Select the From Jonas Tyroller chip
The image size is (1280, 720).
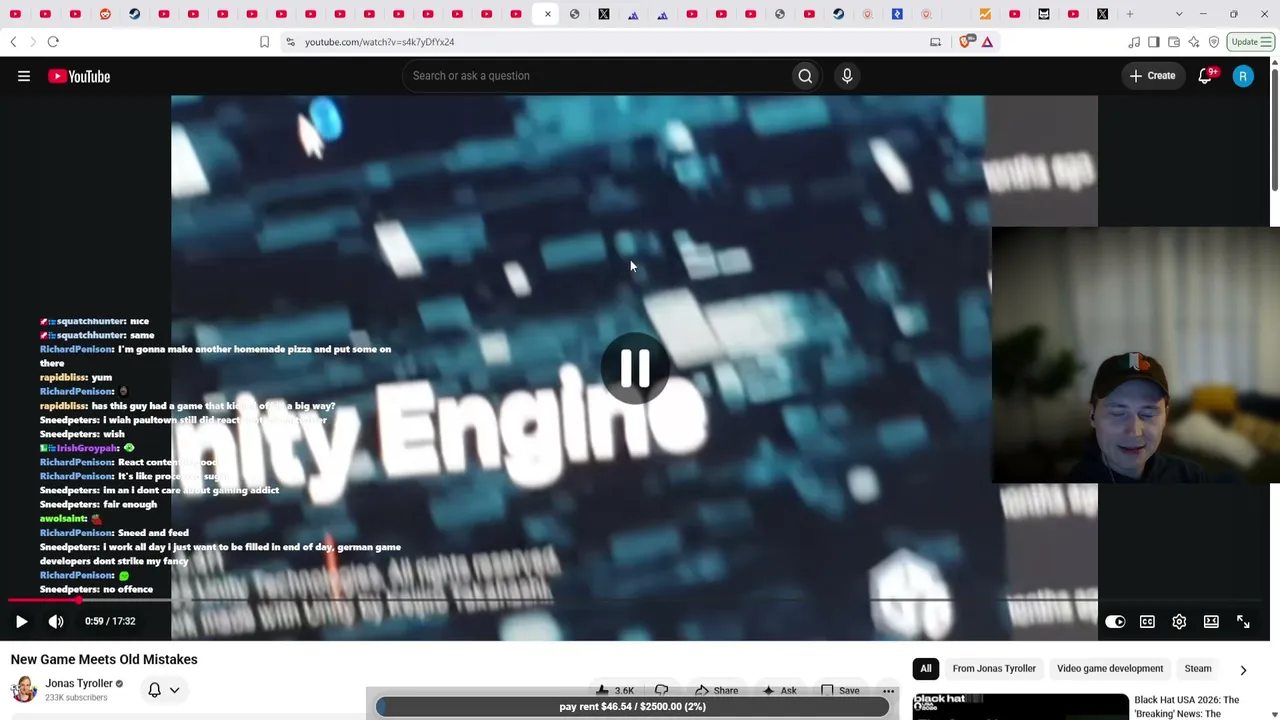(x=994, y=669)
